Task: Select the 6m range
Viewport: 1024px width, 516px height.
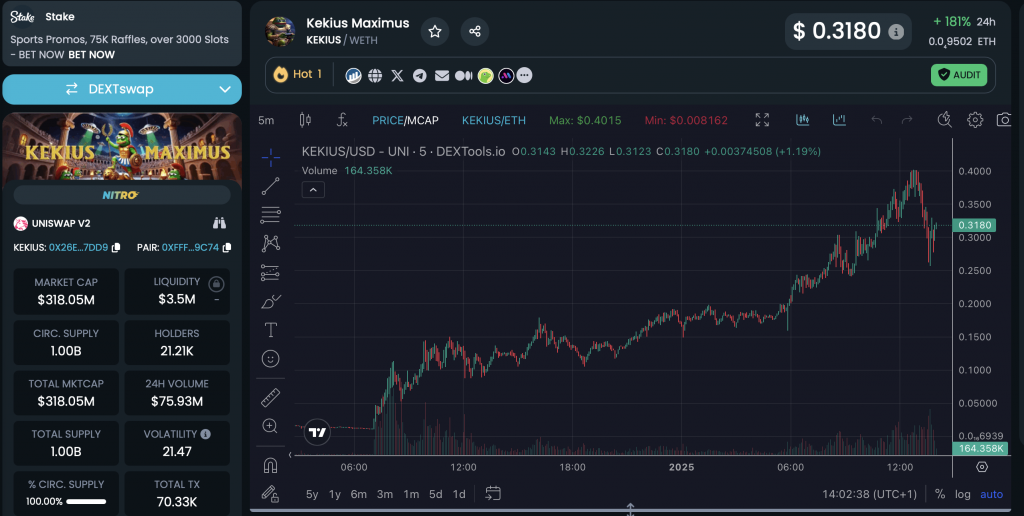Action: pyautogui.click(x=359, y=494)
